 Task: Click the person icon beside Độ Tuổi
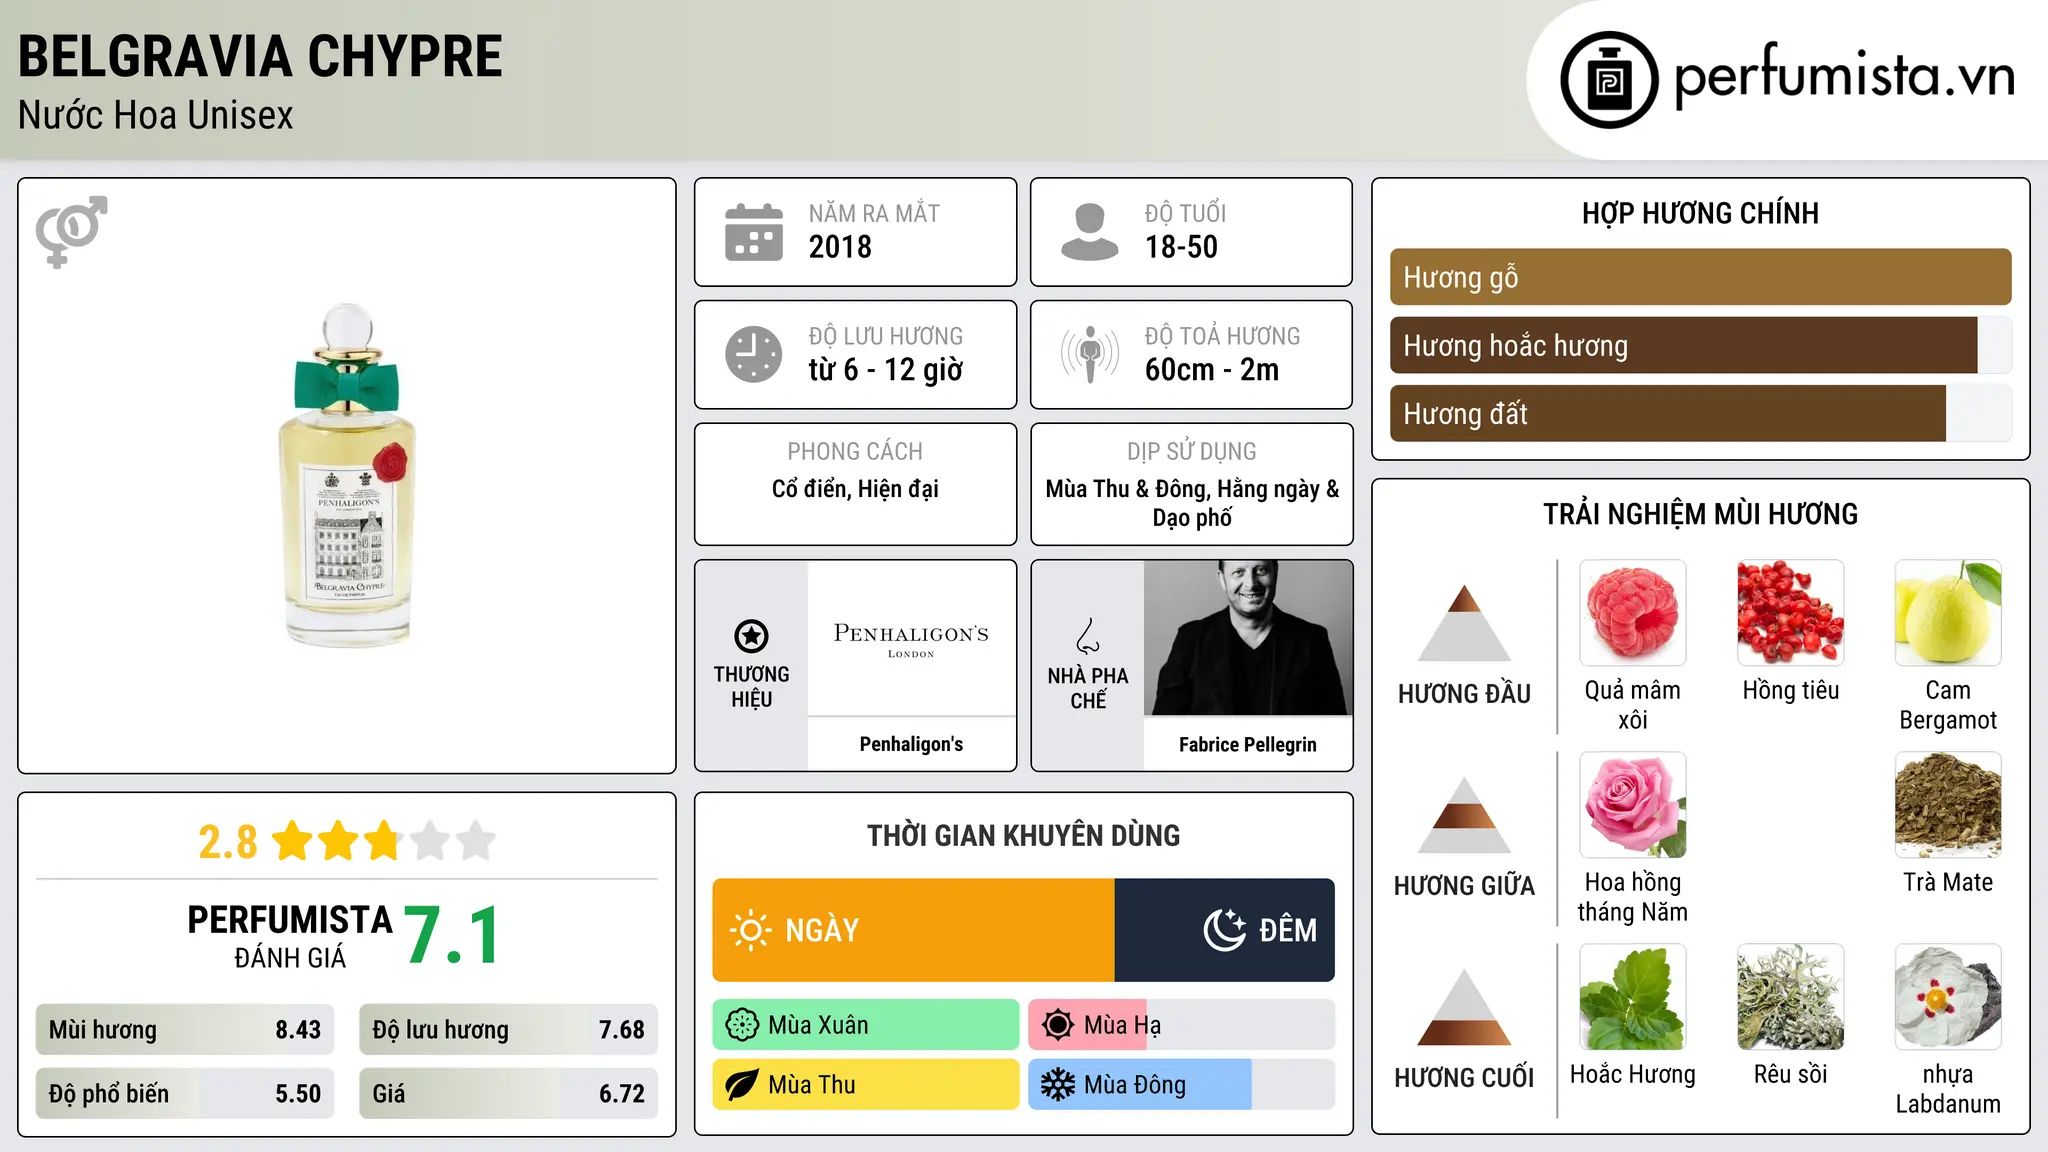tap(1090, 232)
